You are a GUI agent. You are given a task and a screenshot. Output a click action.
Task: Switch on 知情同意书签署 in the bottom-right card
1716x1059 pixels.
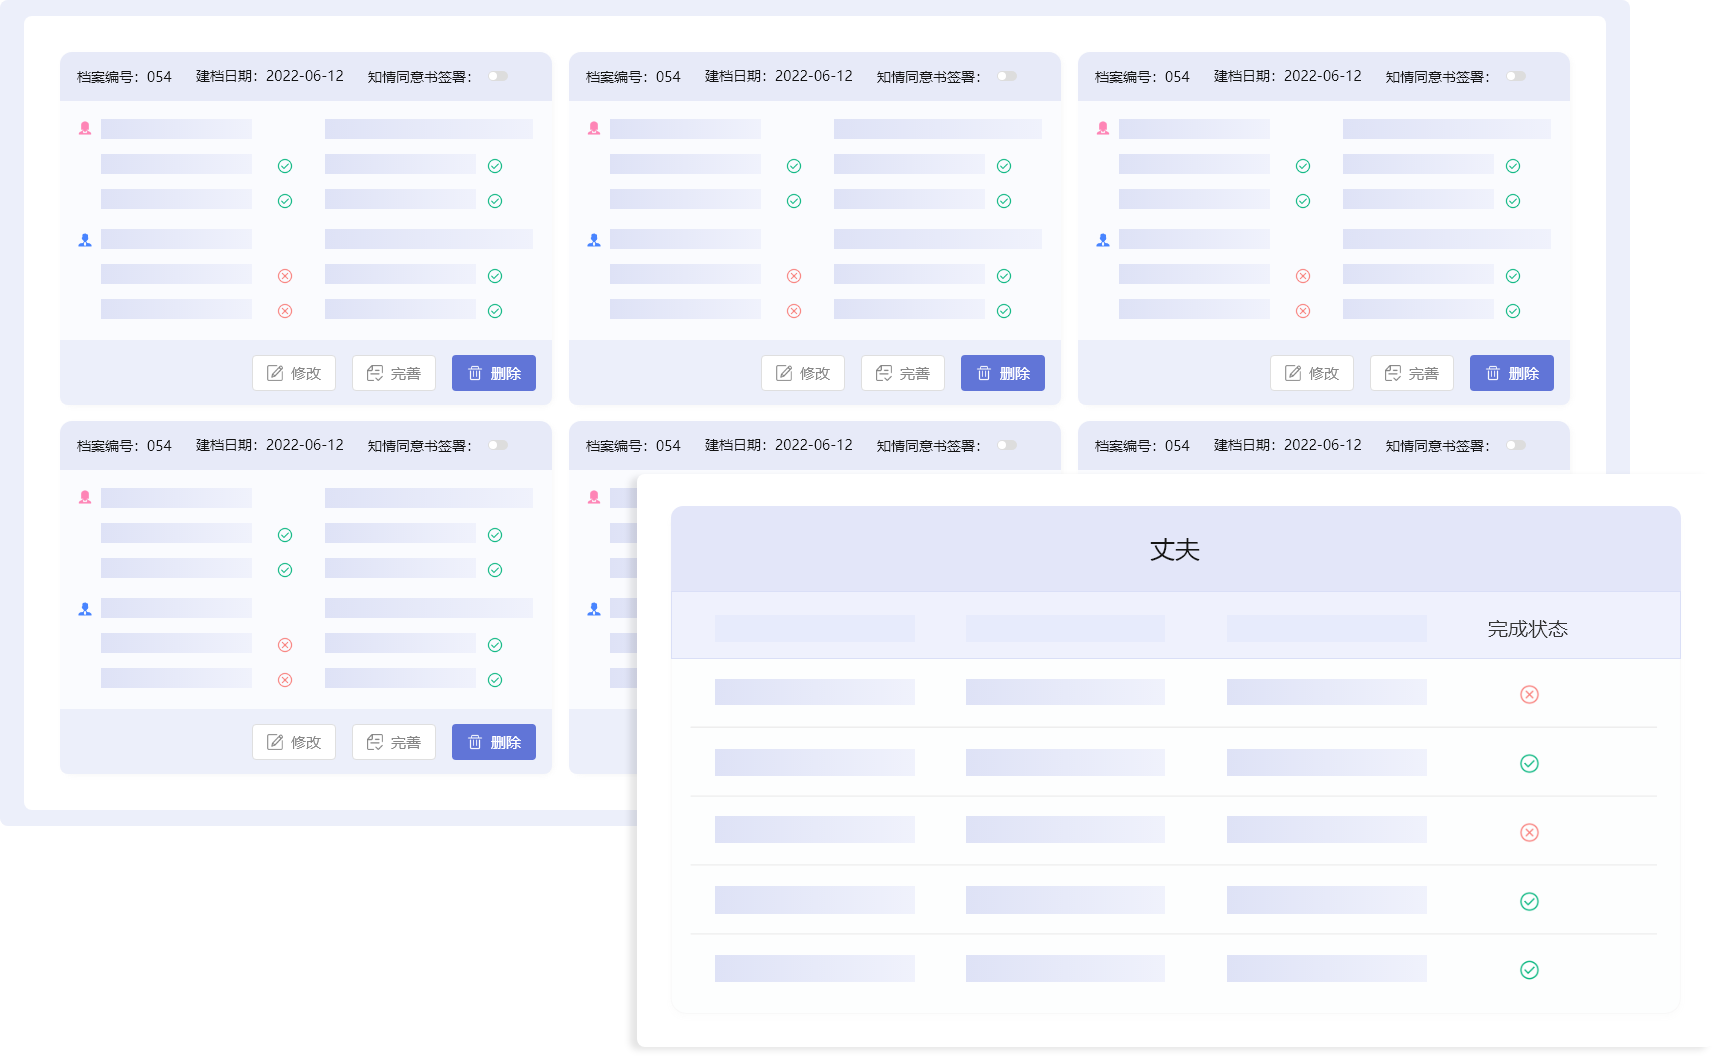point(1516,445)
